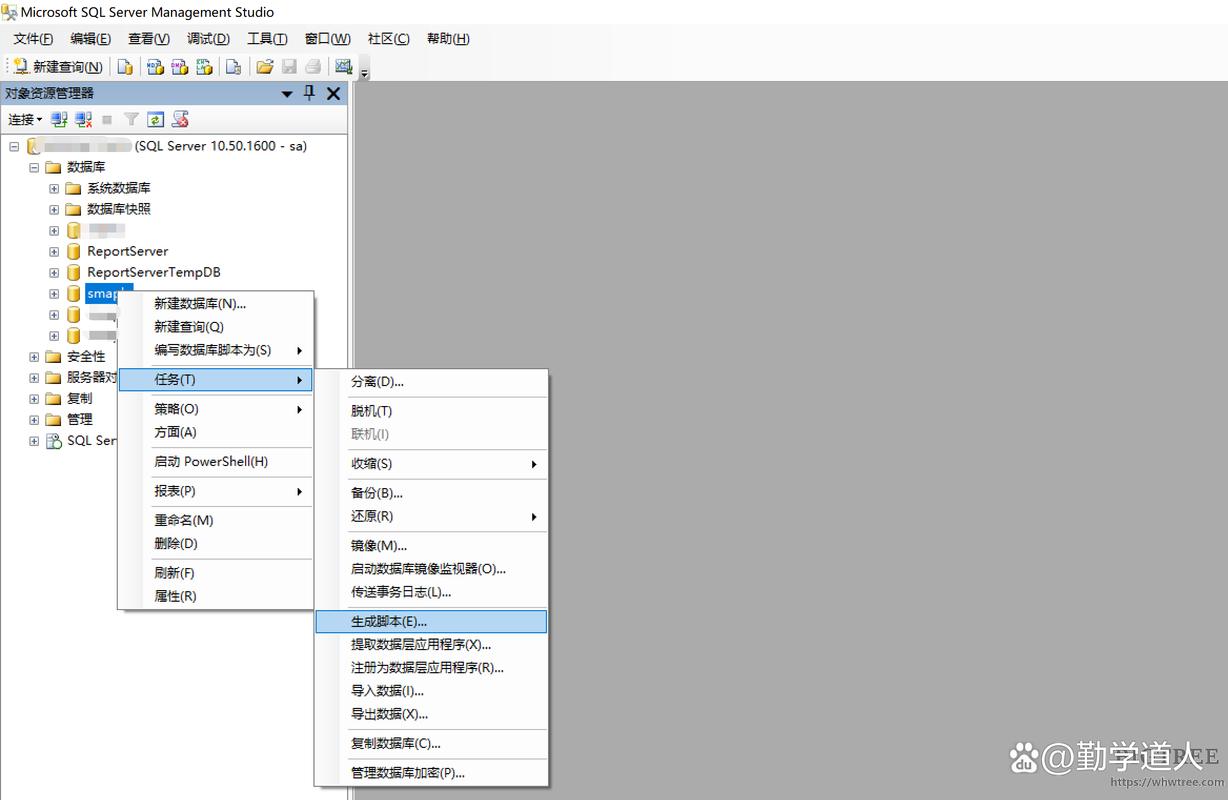Select 生成脚本(E)... in tasks submenu
Screen dimensions: 1228x800
pos(431,622)
